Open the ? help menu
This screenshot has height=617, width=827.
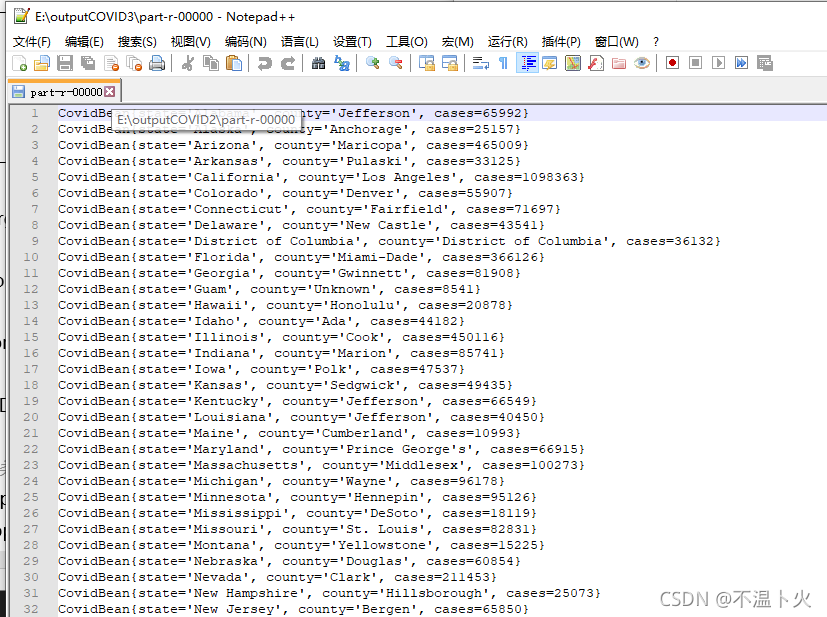(x=656, y=42)
